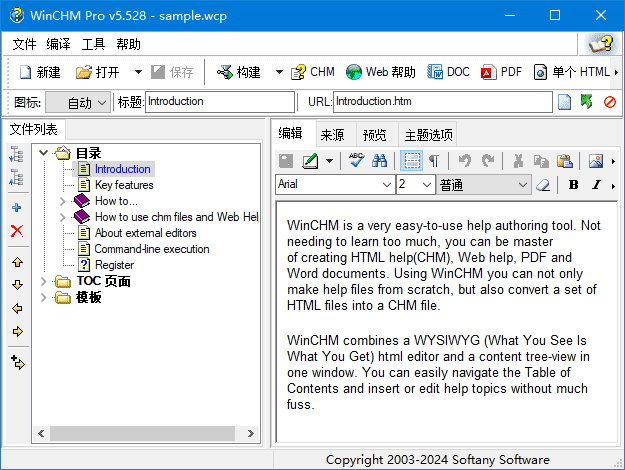Click the move left arrow icon
The width and height of the screenshot is (625, 470).
[x=17, y=309]
